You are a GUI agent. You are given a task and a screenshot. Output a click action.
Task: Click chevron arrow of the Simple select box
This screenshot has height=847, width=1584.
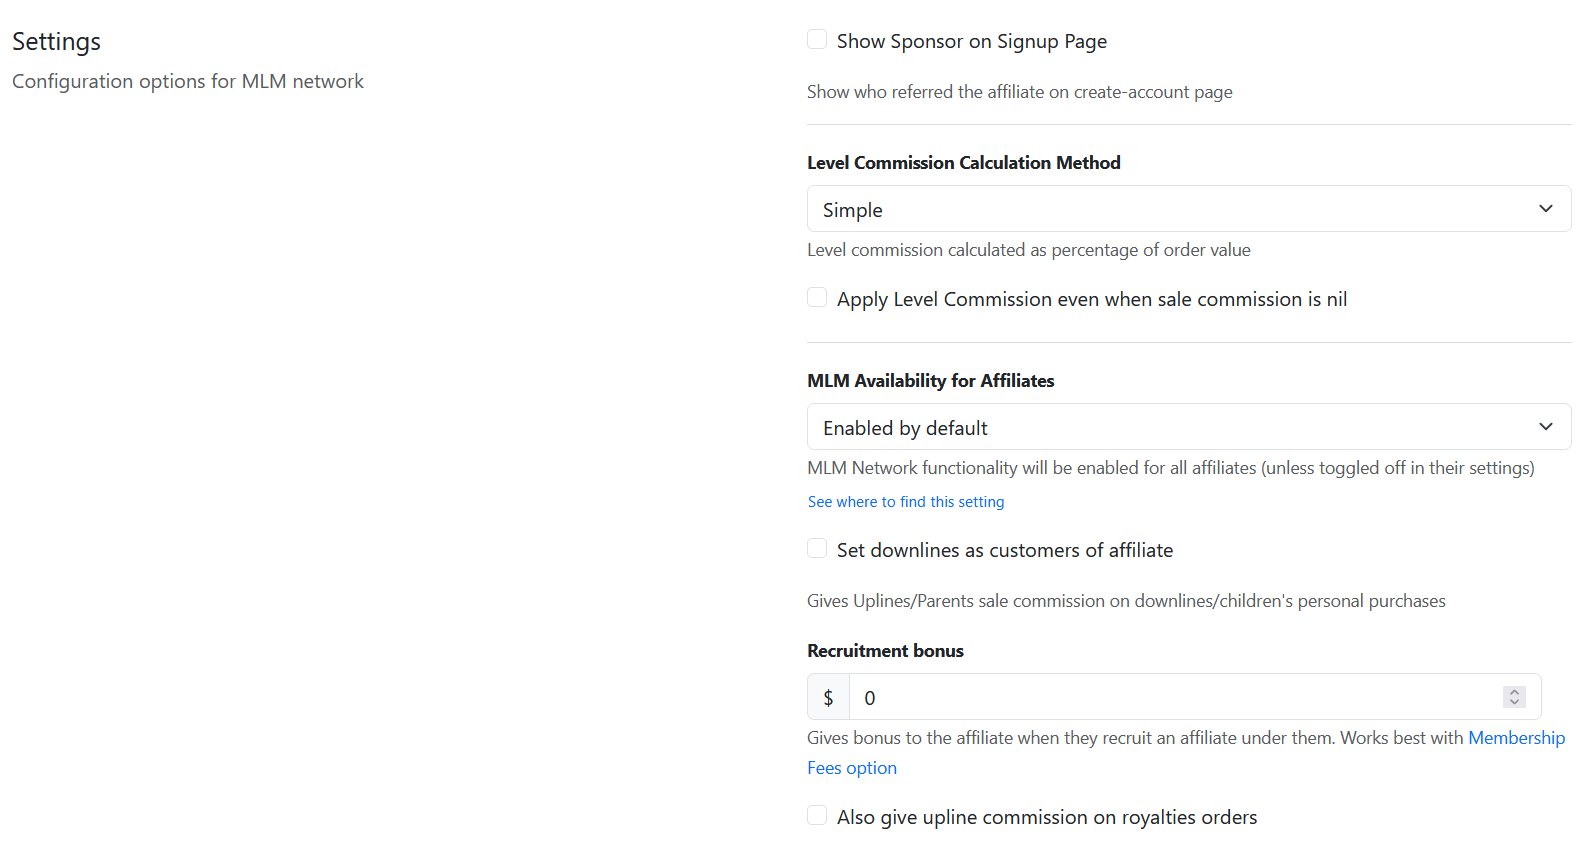[1546, 209]
